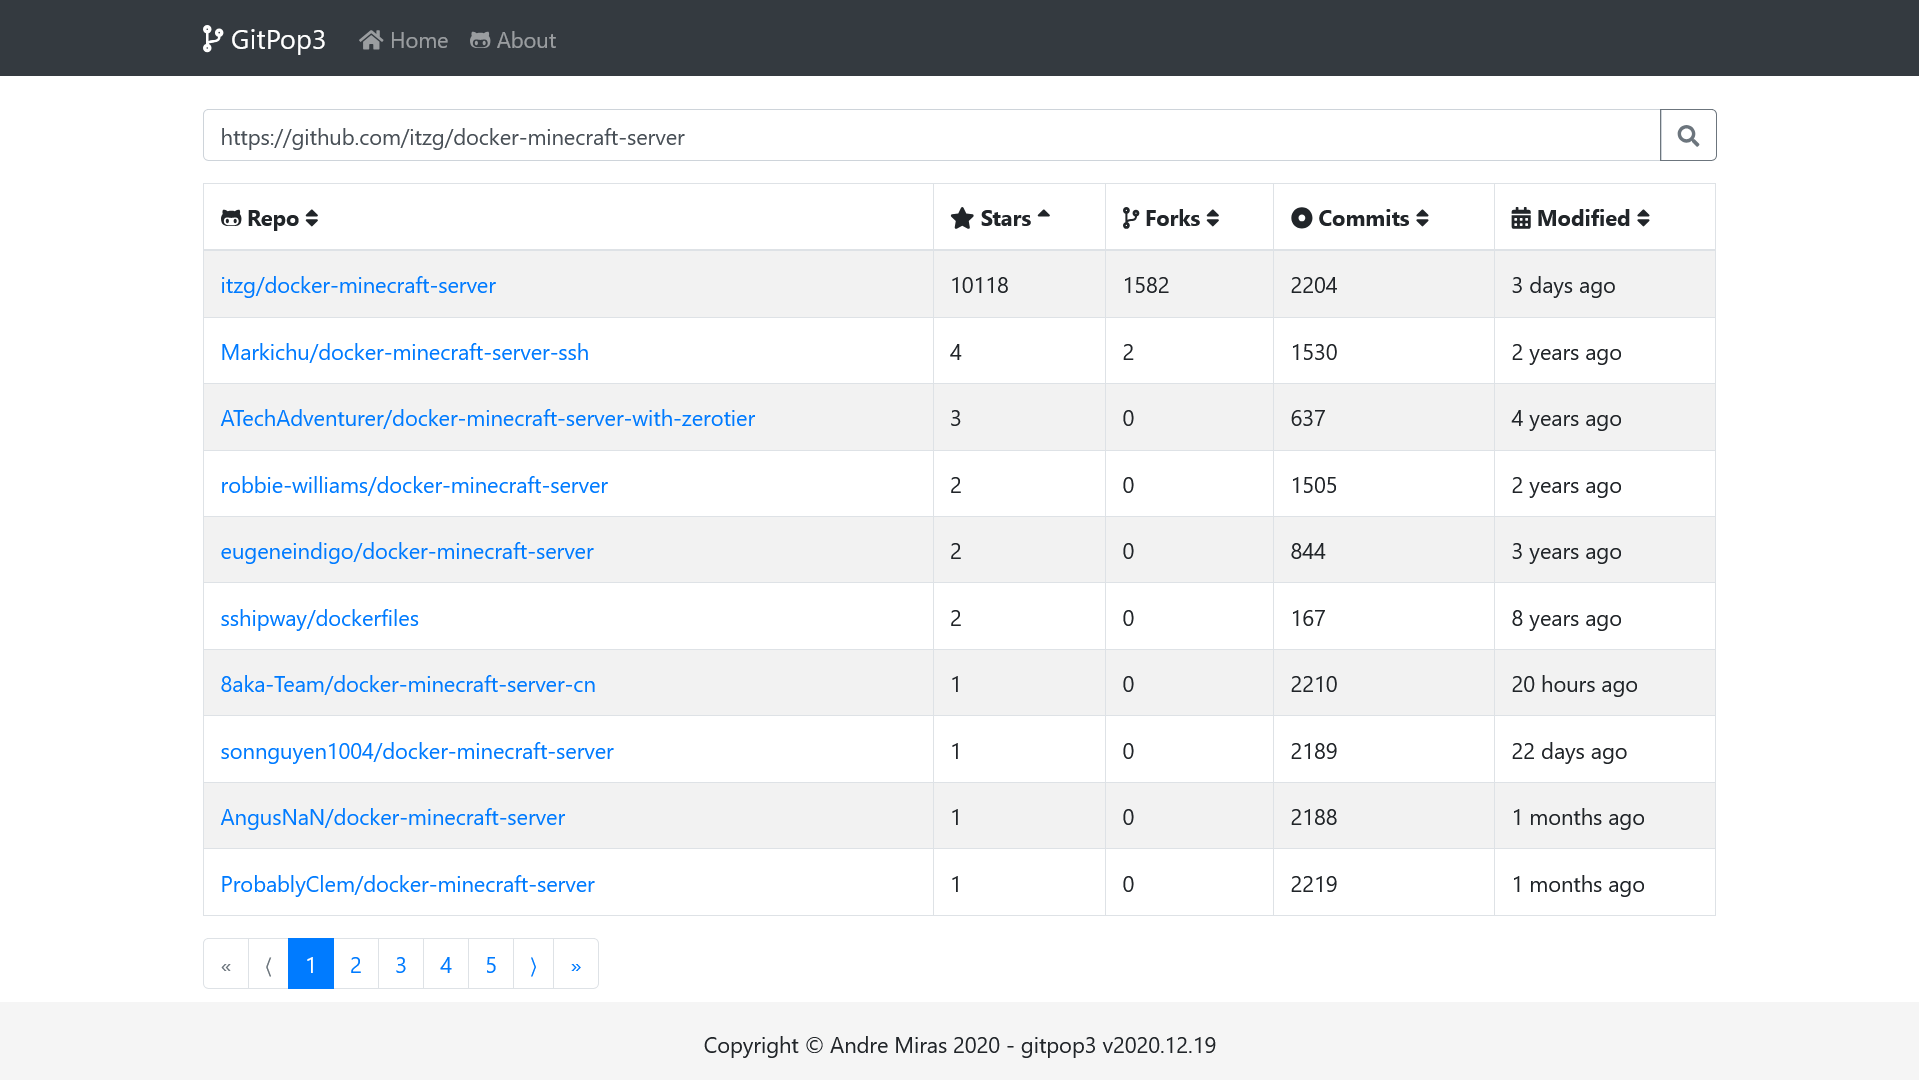This screenshot has height=1080, width=1919.
Task: Sort by Repo using the sort arrows
Action: pyautogui.click(x=312, y=218)
